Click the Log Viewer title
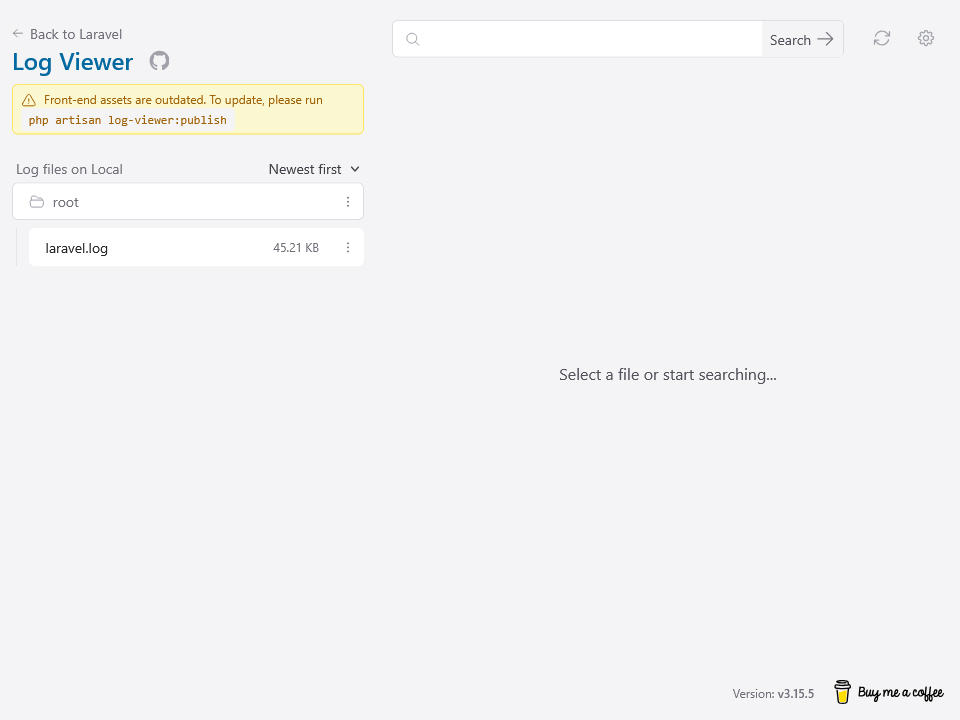Viewport: 960px width, 720px height. (72, 62)
